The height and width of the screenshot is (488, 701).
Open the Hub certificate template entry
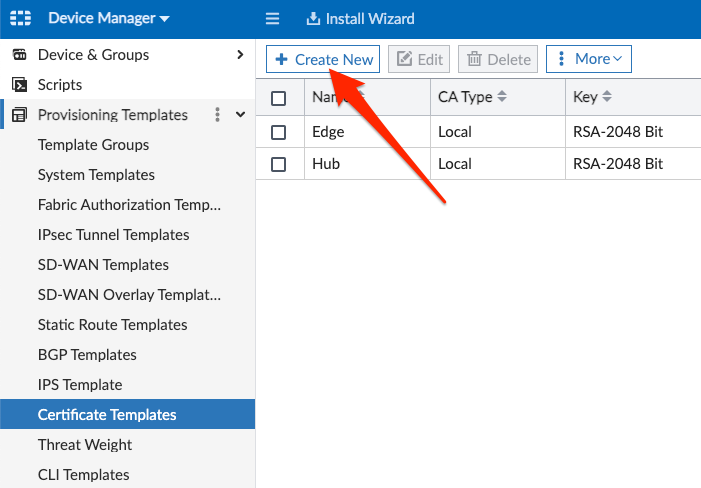pos(326,164)
